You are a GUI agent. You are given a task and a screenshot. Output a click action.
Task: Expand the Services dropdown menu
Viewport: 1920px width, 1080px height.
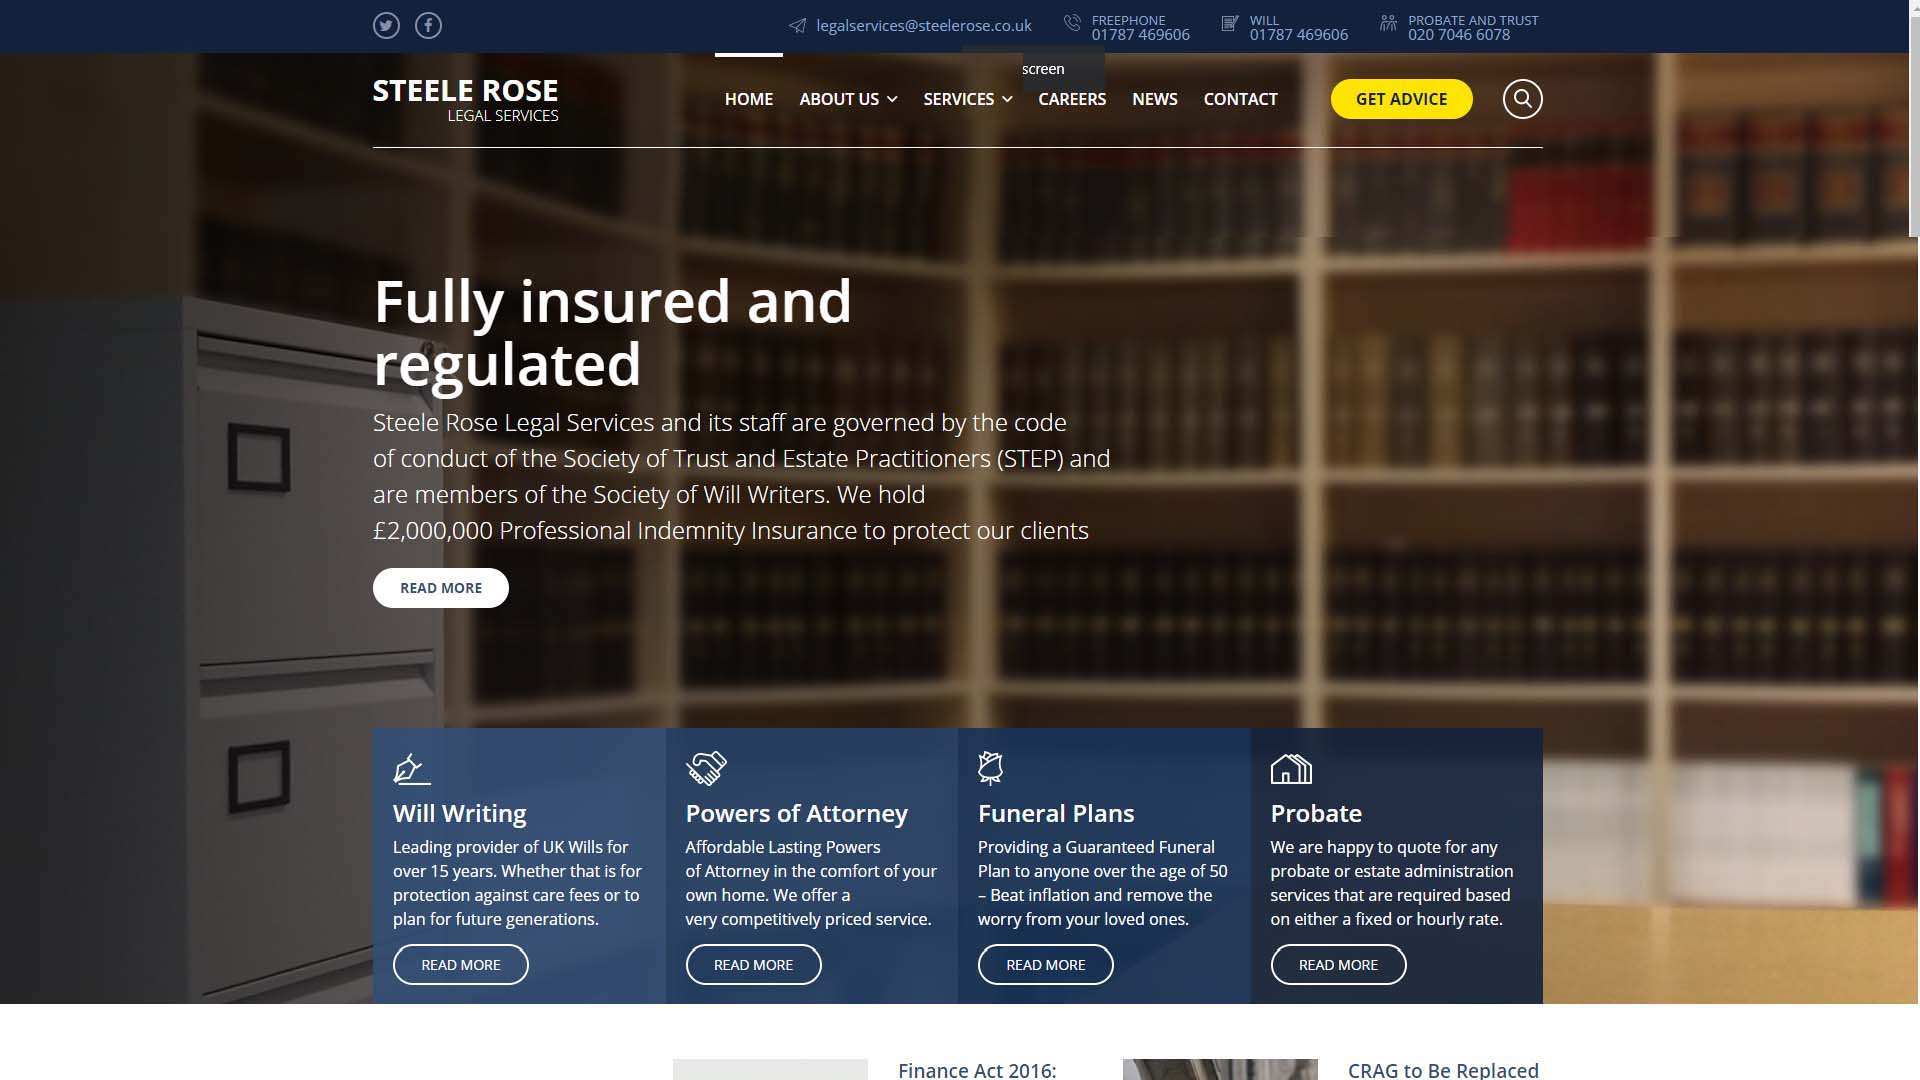tap(967, 99)
